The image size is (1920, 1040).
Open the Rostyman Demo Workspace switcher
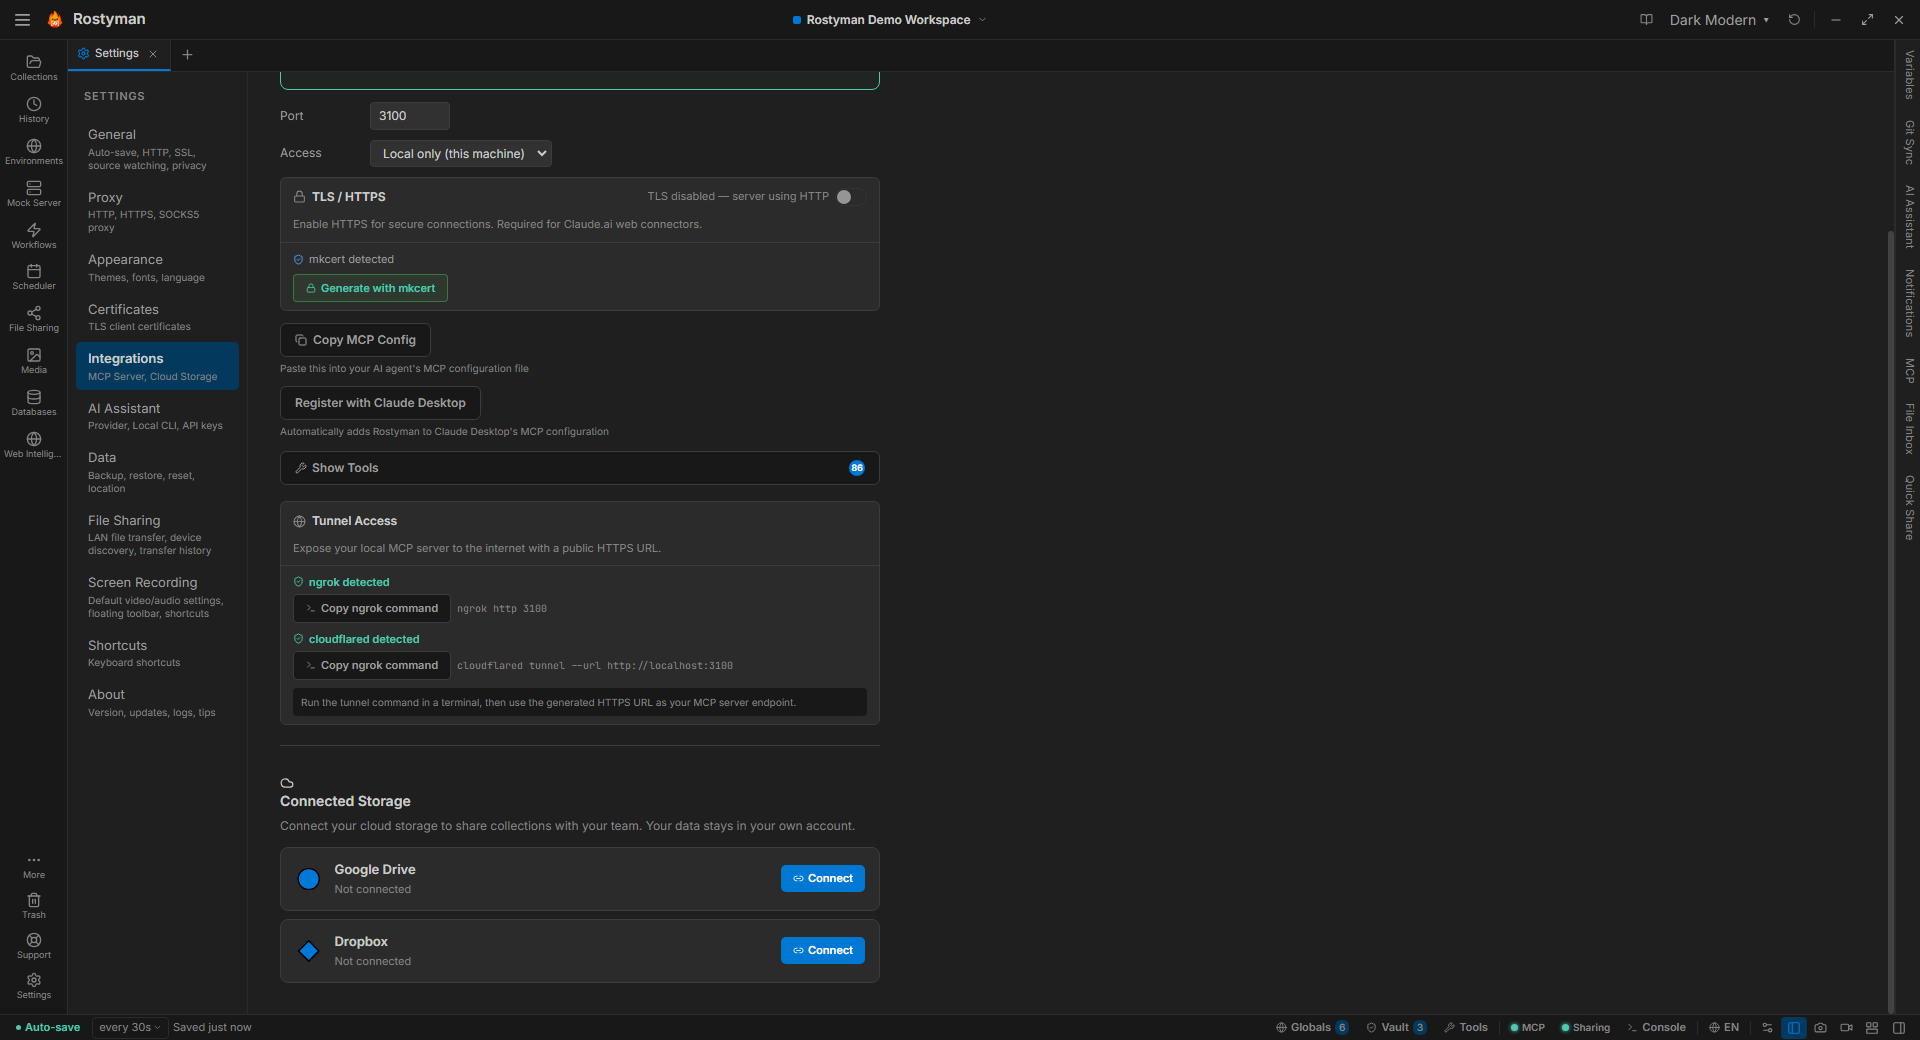888,19
